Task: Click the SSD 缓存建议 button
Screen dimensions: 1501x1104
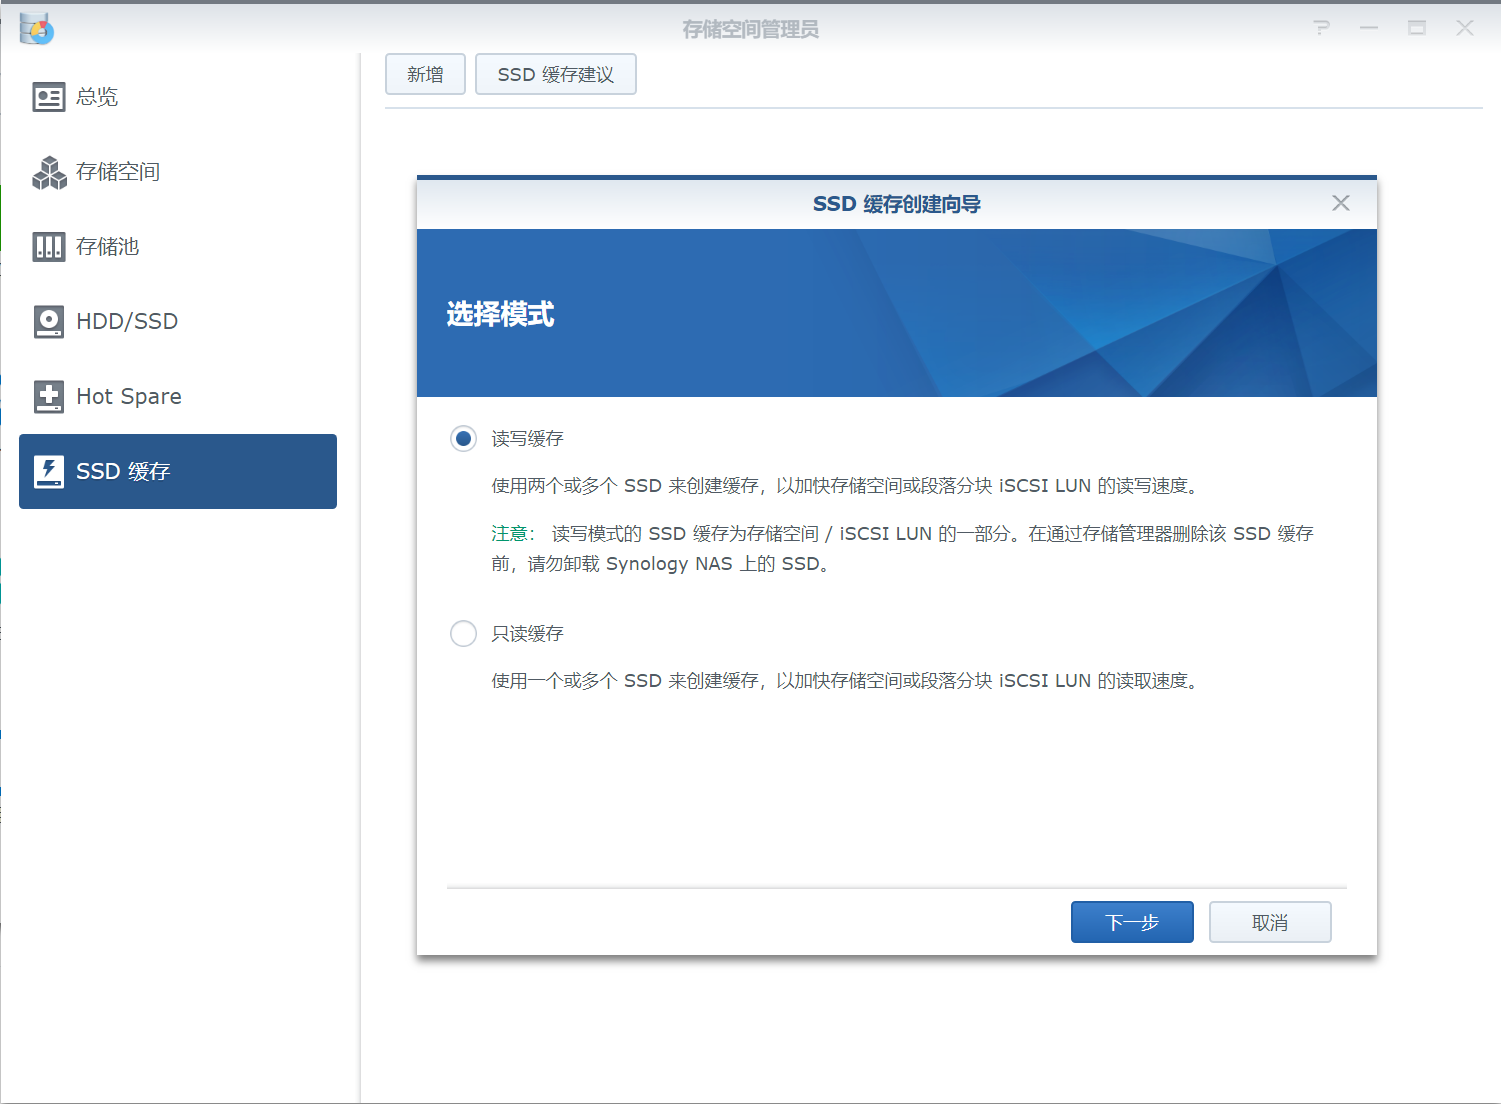Action: (556, 74)
